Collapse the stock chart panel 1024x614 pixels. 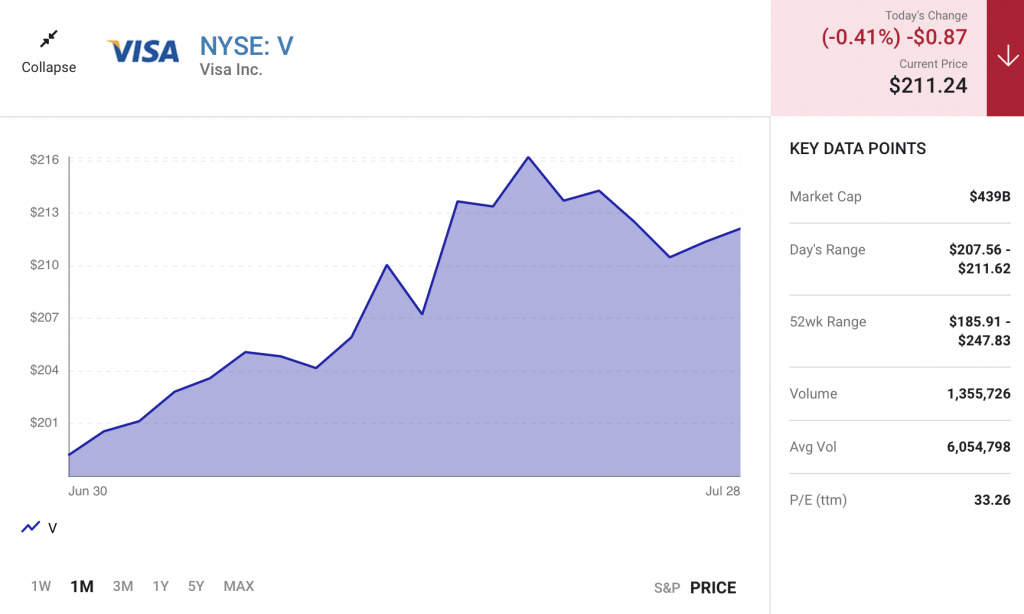[48, 52]
